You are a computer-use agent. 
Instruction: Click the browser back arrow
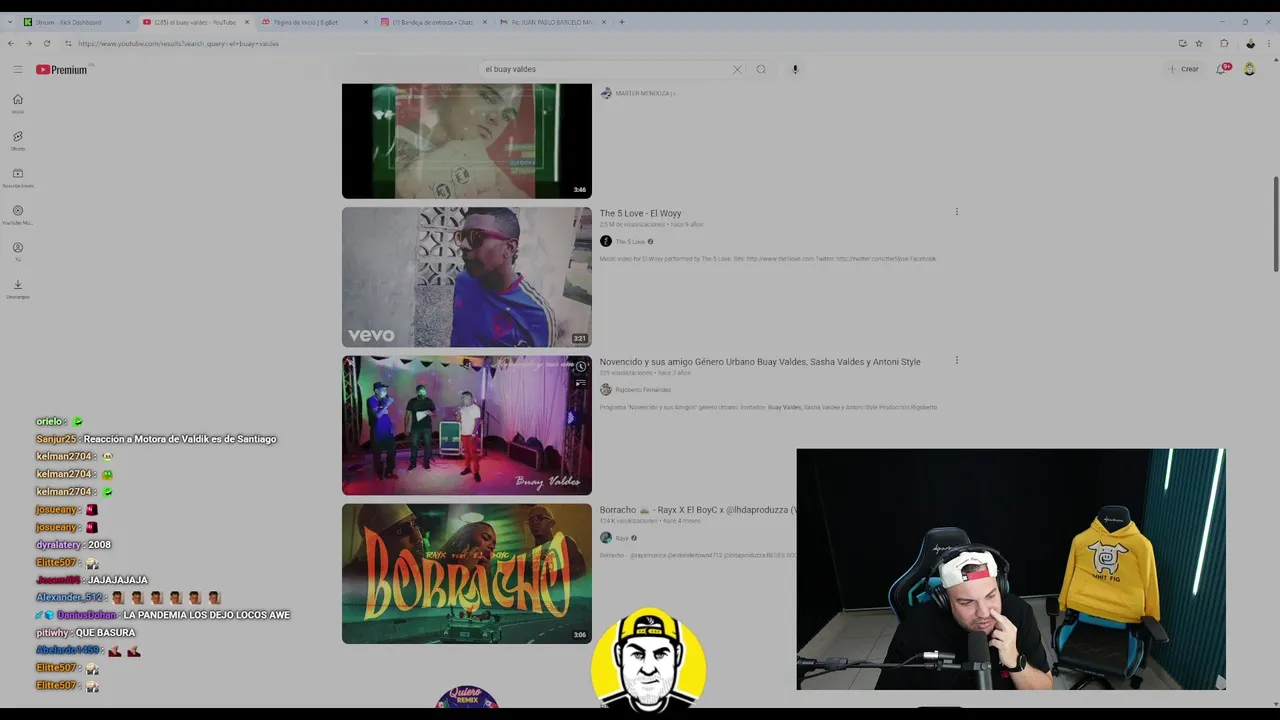11,43
